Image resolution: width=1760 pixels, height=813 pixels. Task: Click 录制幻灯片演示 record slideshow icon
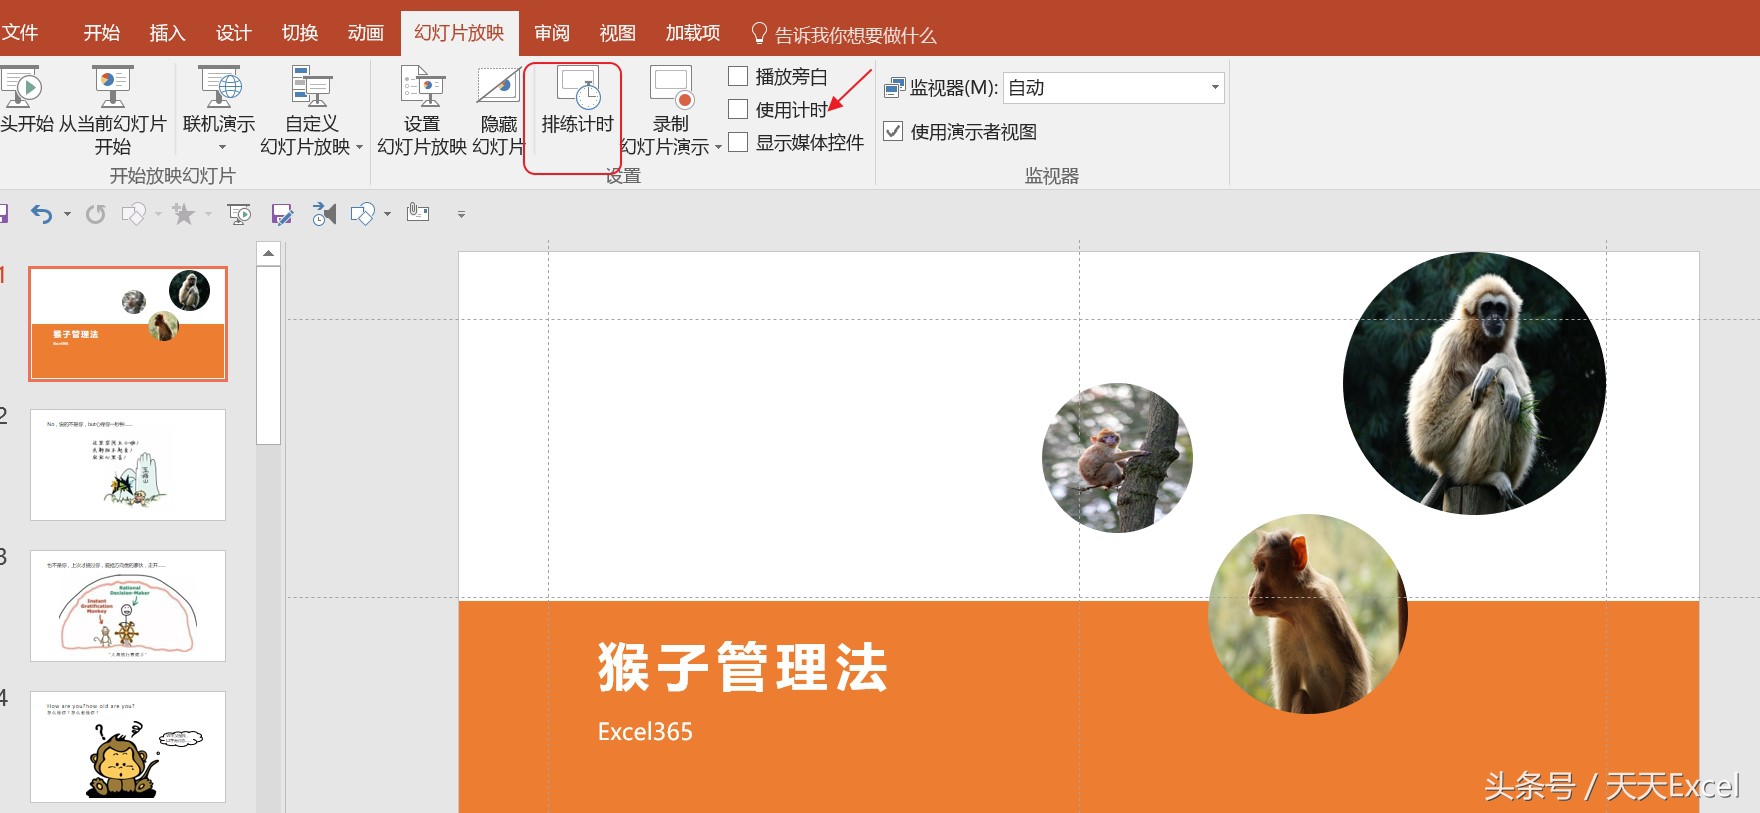coord(671,88)
